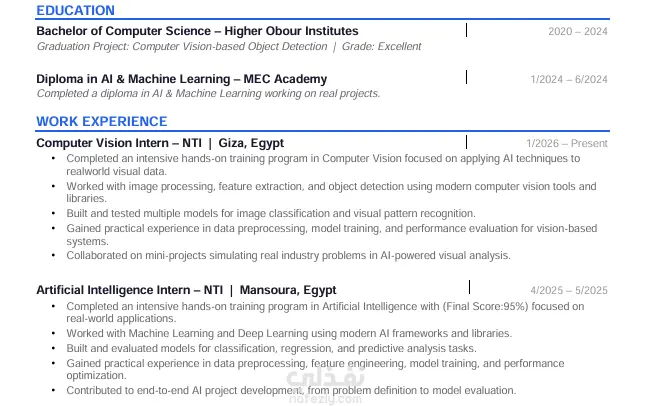651x406 pixels.
Task: Click the WORK EXPERIENCE section heading
Action: [x=102, y=121]
